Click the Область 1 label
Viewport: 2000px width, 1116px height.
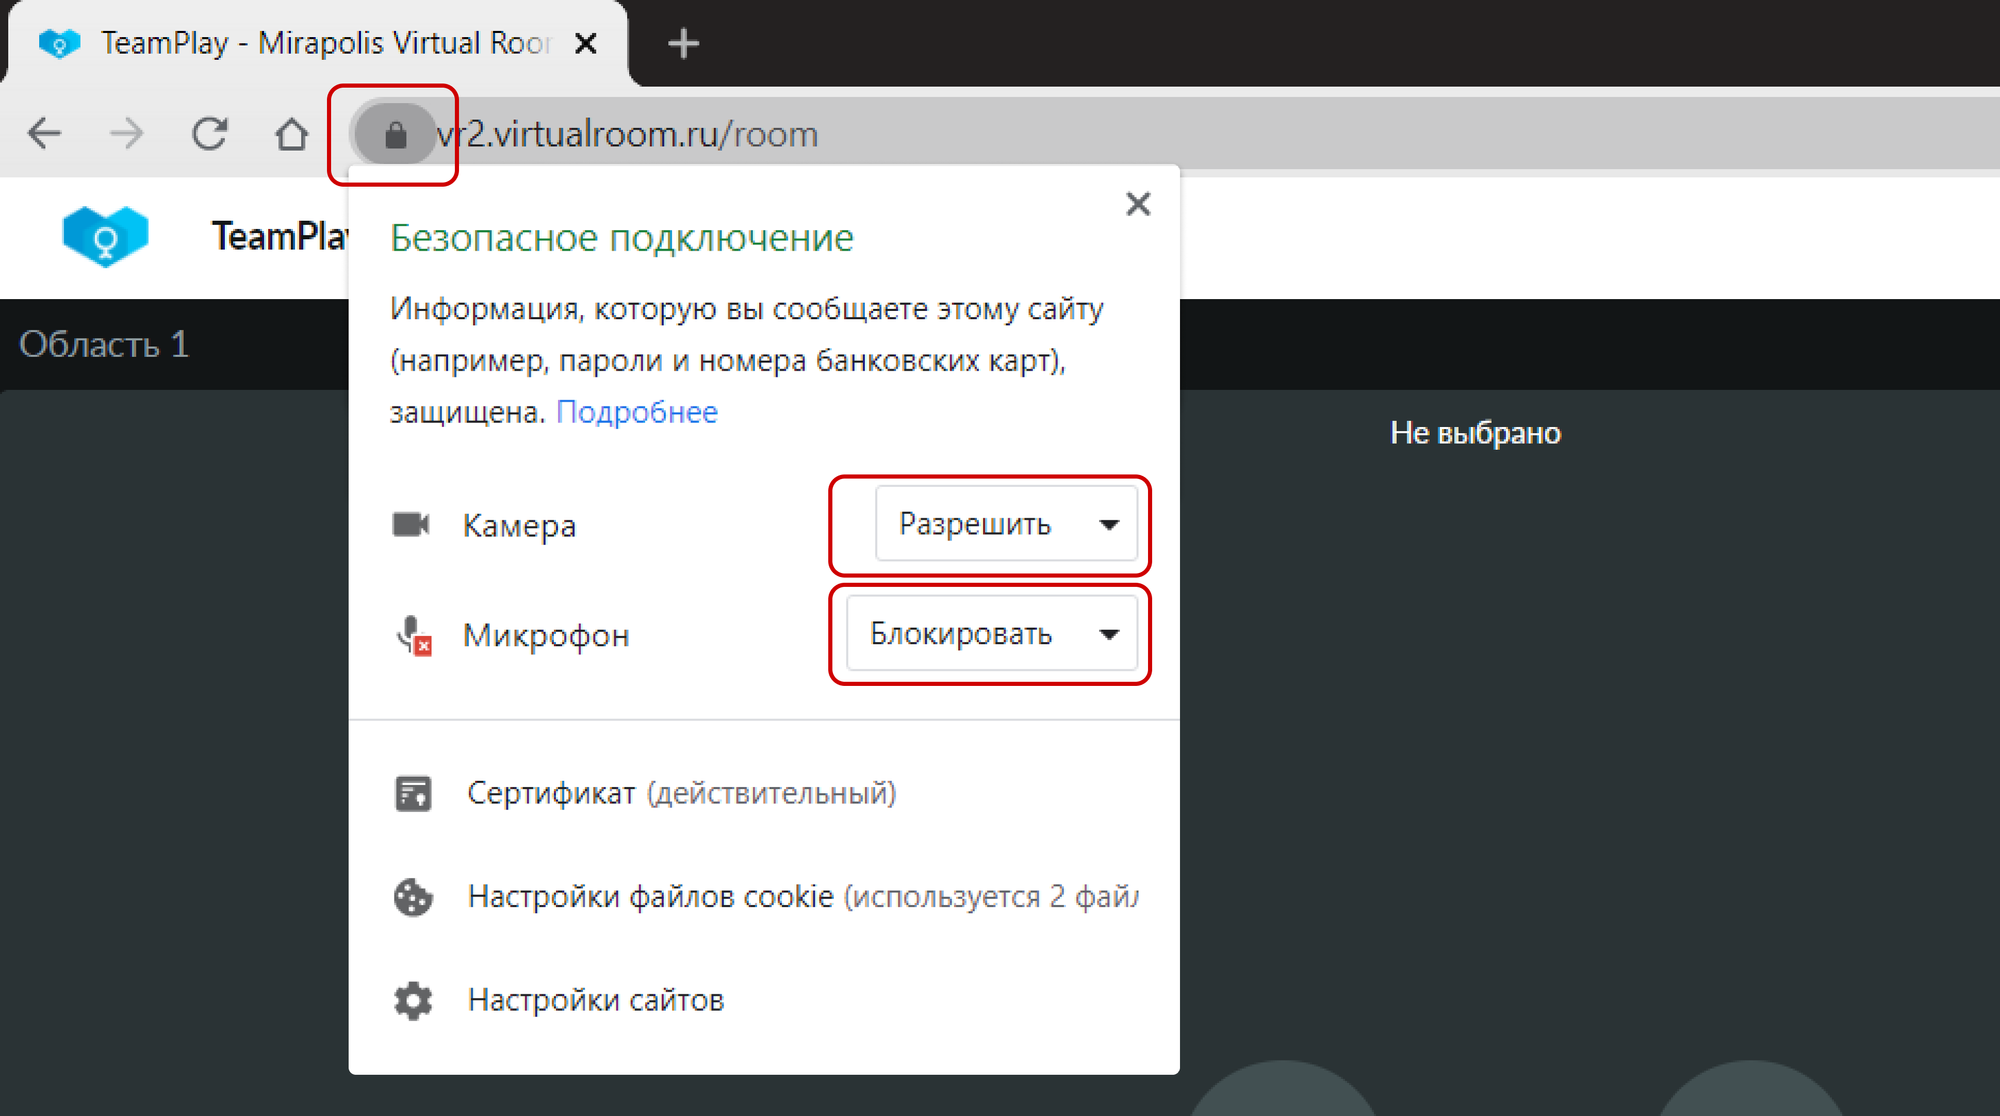(x=104, y=344)
